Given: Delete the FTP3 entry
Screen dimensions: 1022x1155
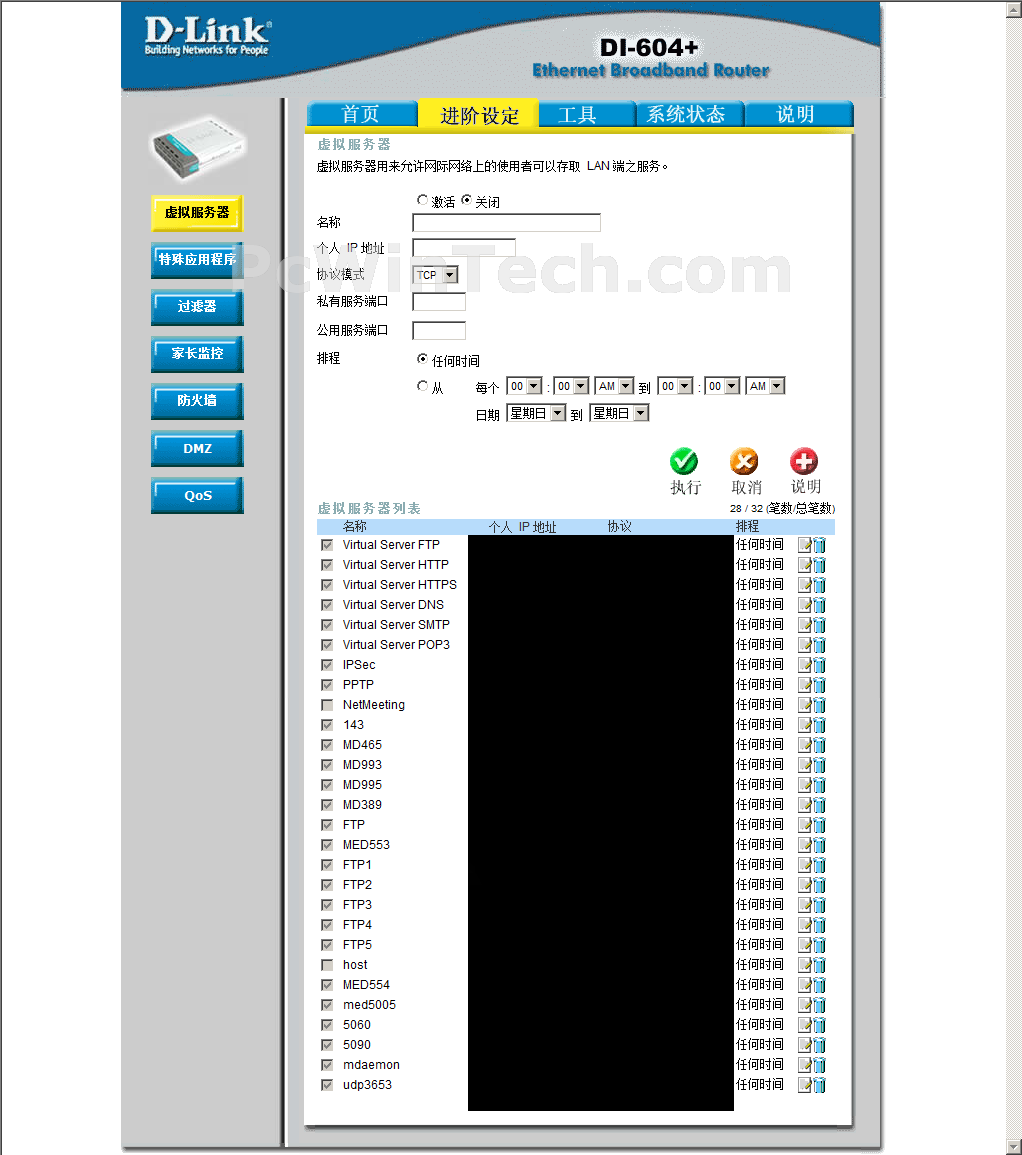Looking at the screenshot, I should tap(819, 905).
